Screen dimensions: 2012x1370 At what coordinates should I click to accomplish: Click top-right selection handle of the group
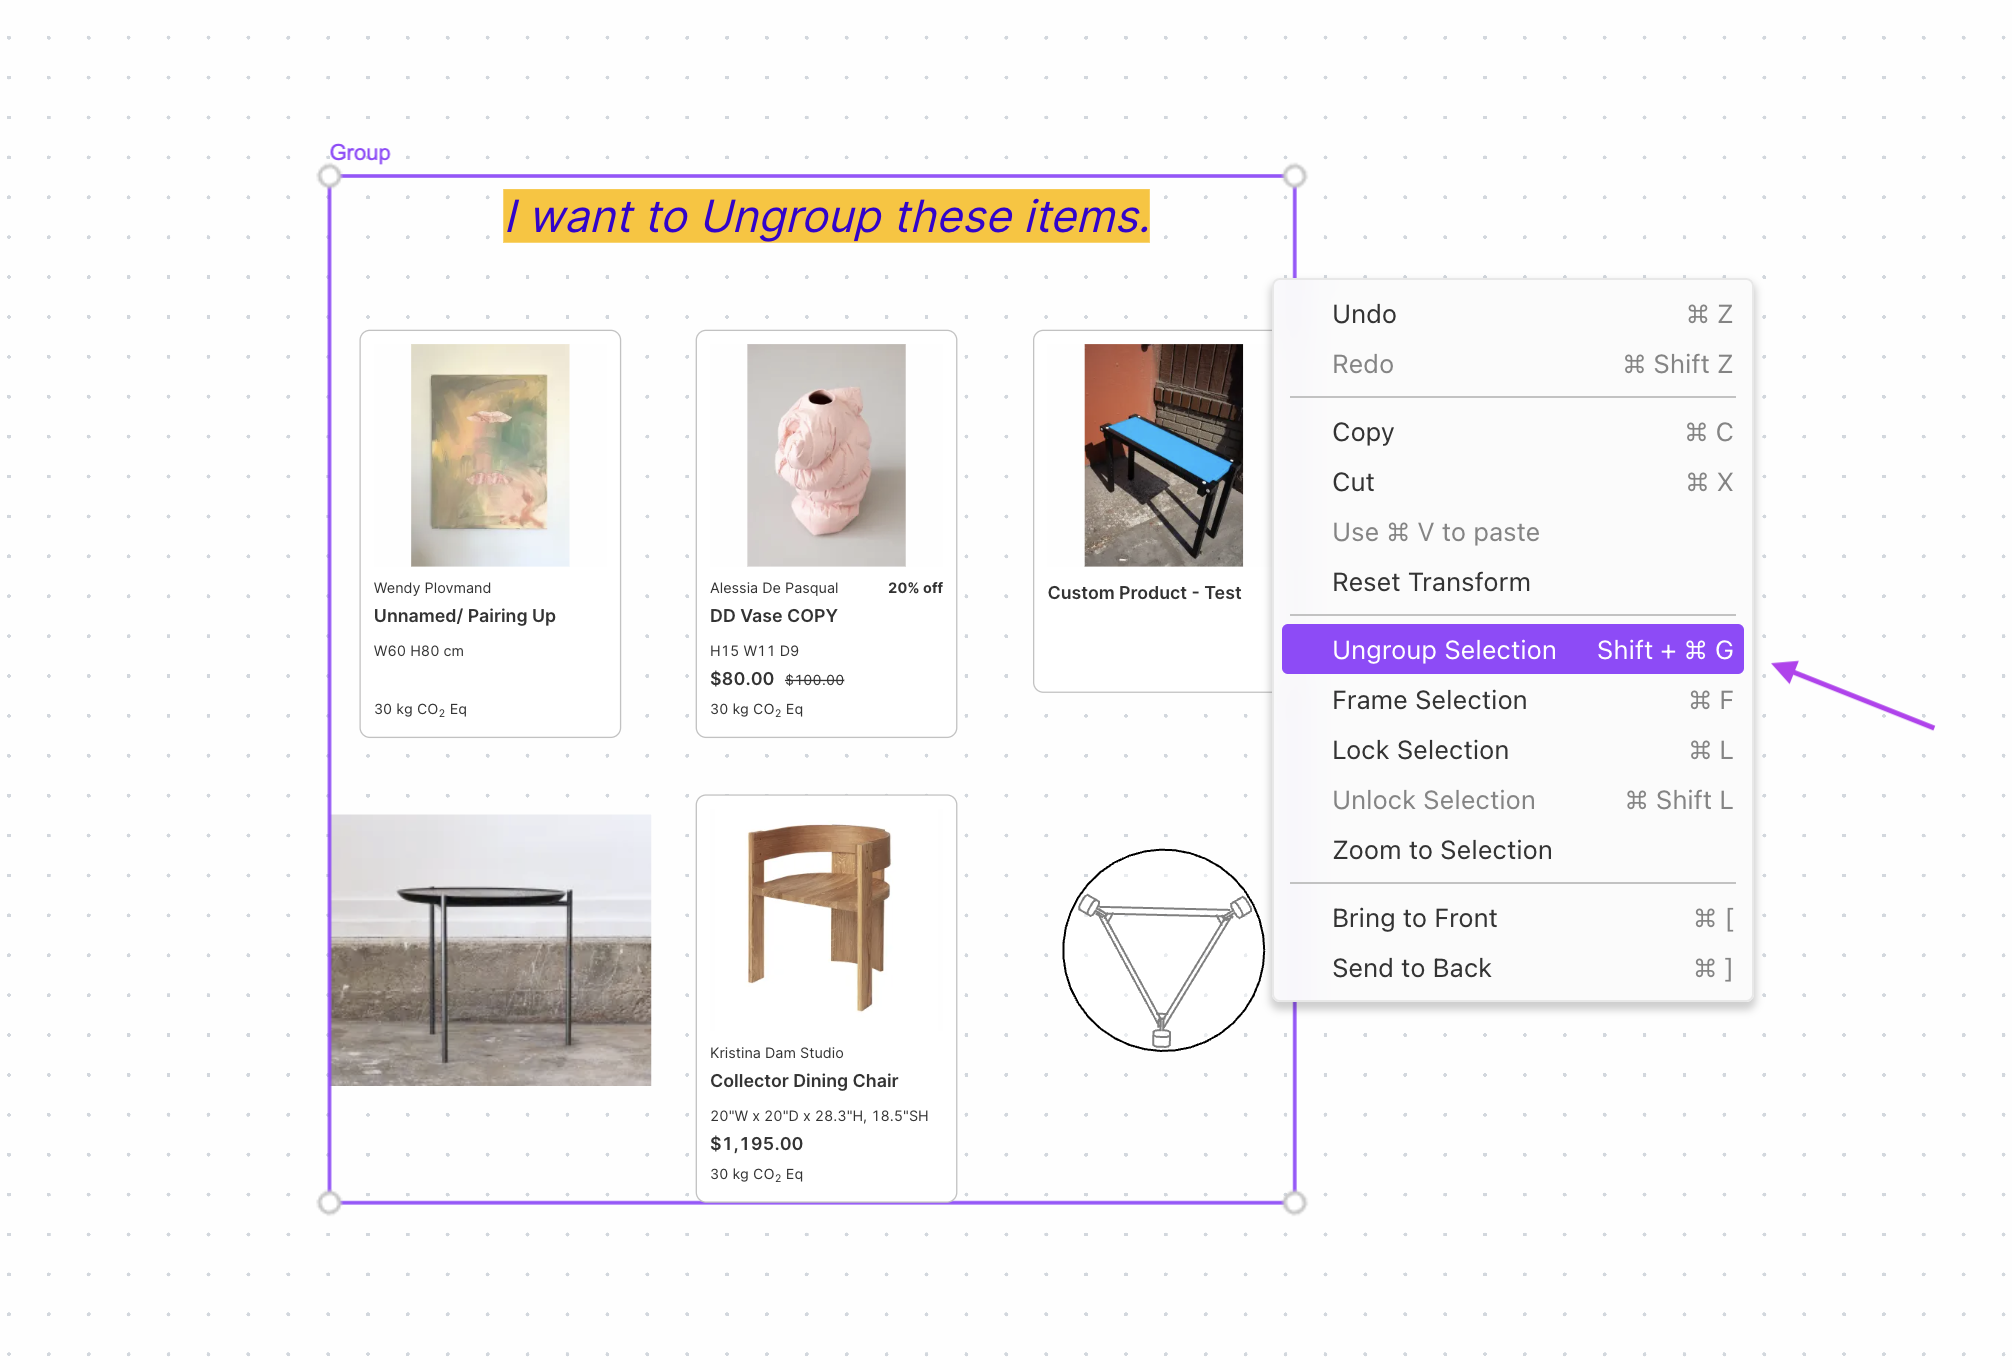(x=1295, y=176)
